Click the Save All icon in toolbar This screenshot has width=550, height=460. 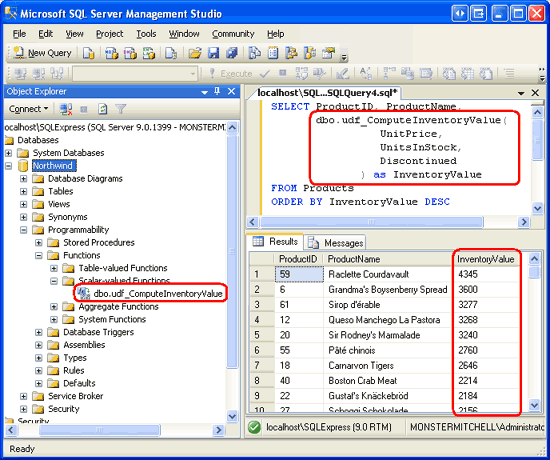tap(231, 53)
